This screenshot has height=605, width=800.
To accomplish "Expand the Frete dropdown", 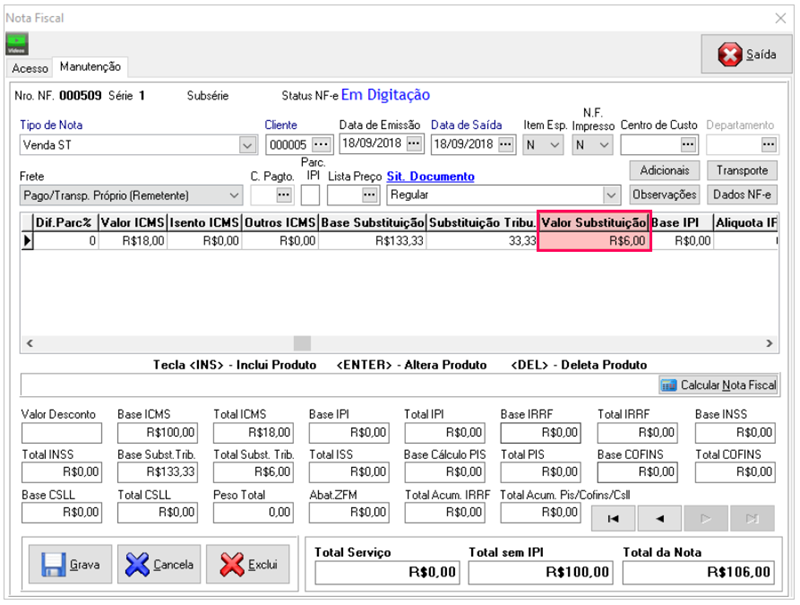I will click(x=233, y=195).
